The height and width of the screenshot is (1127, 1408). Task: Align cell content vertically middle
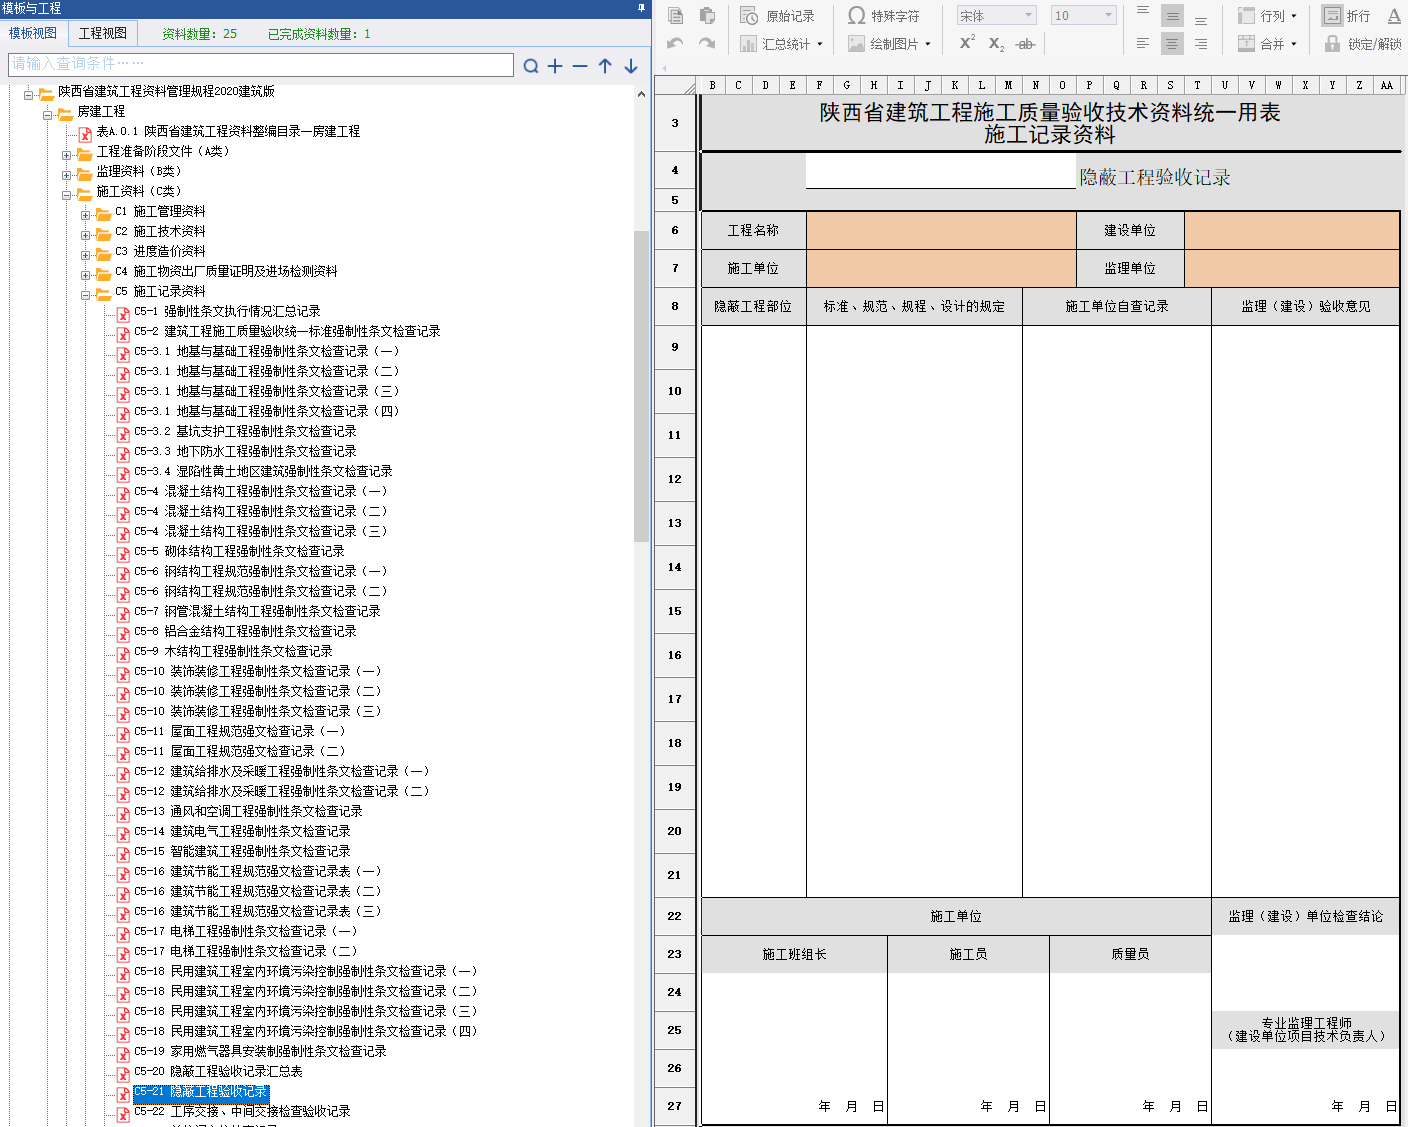1172,15
